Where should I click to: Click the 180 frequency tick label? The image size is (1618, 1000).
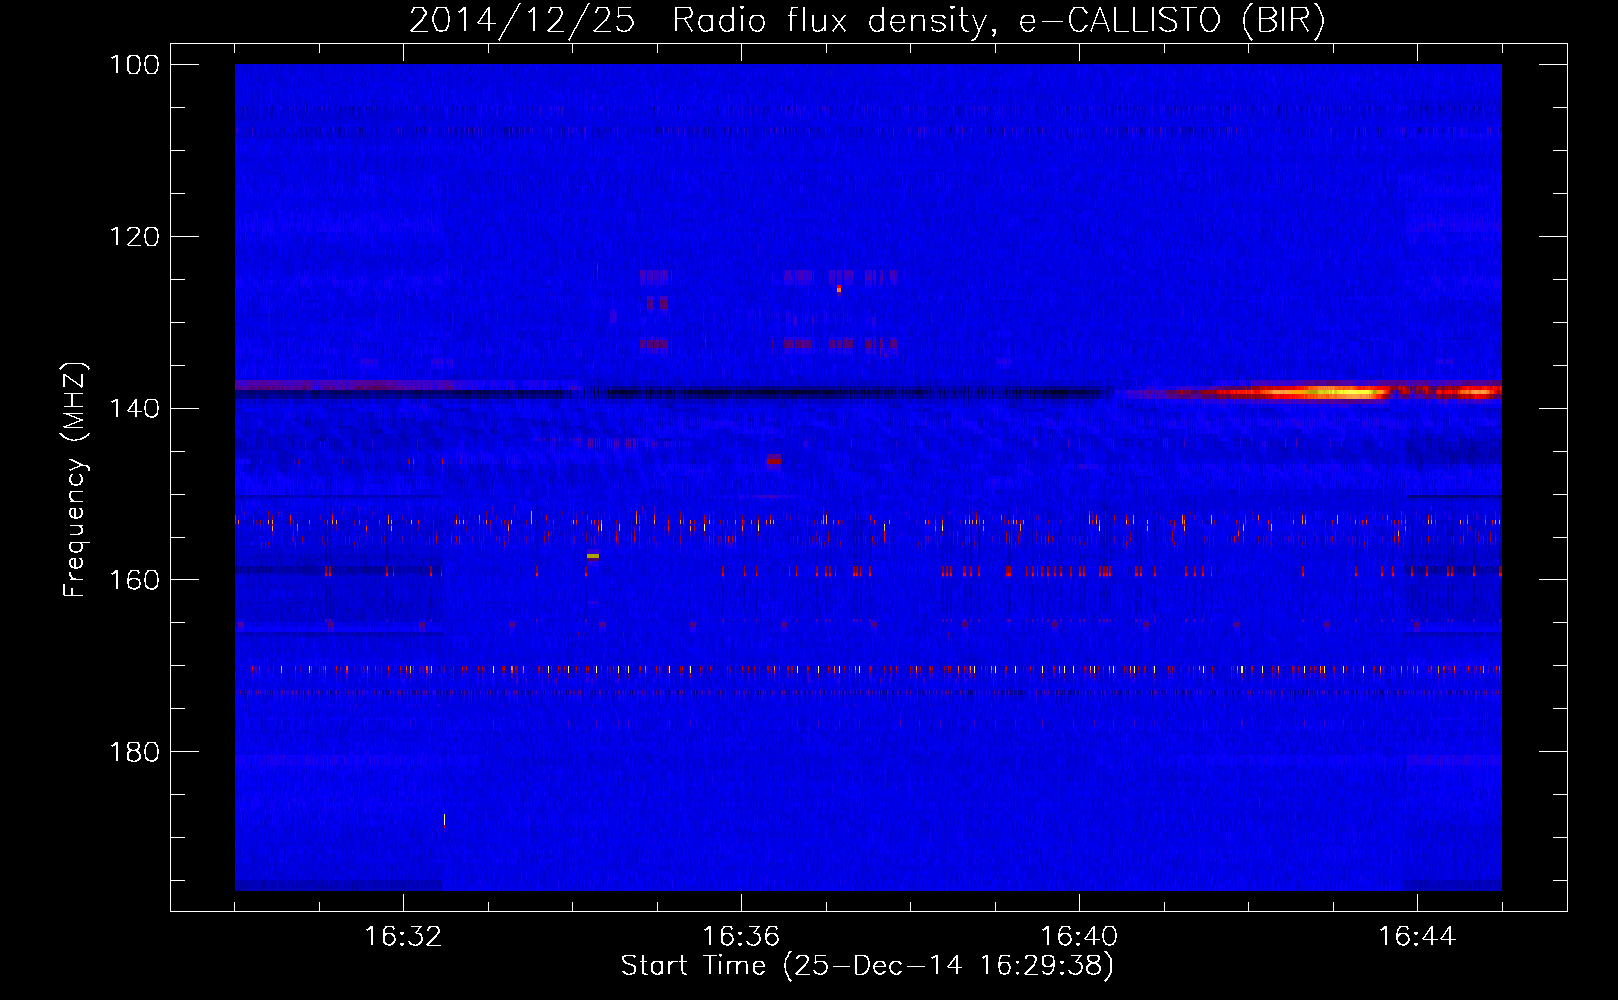pos(135,751)
